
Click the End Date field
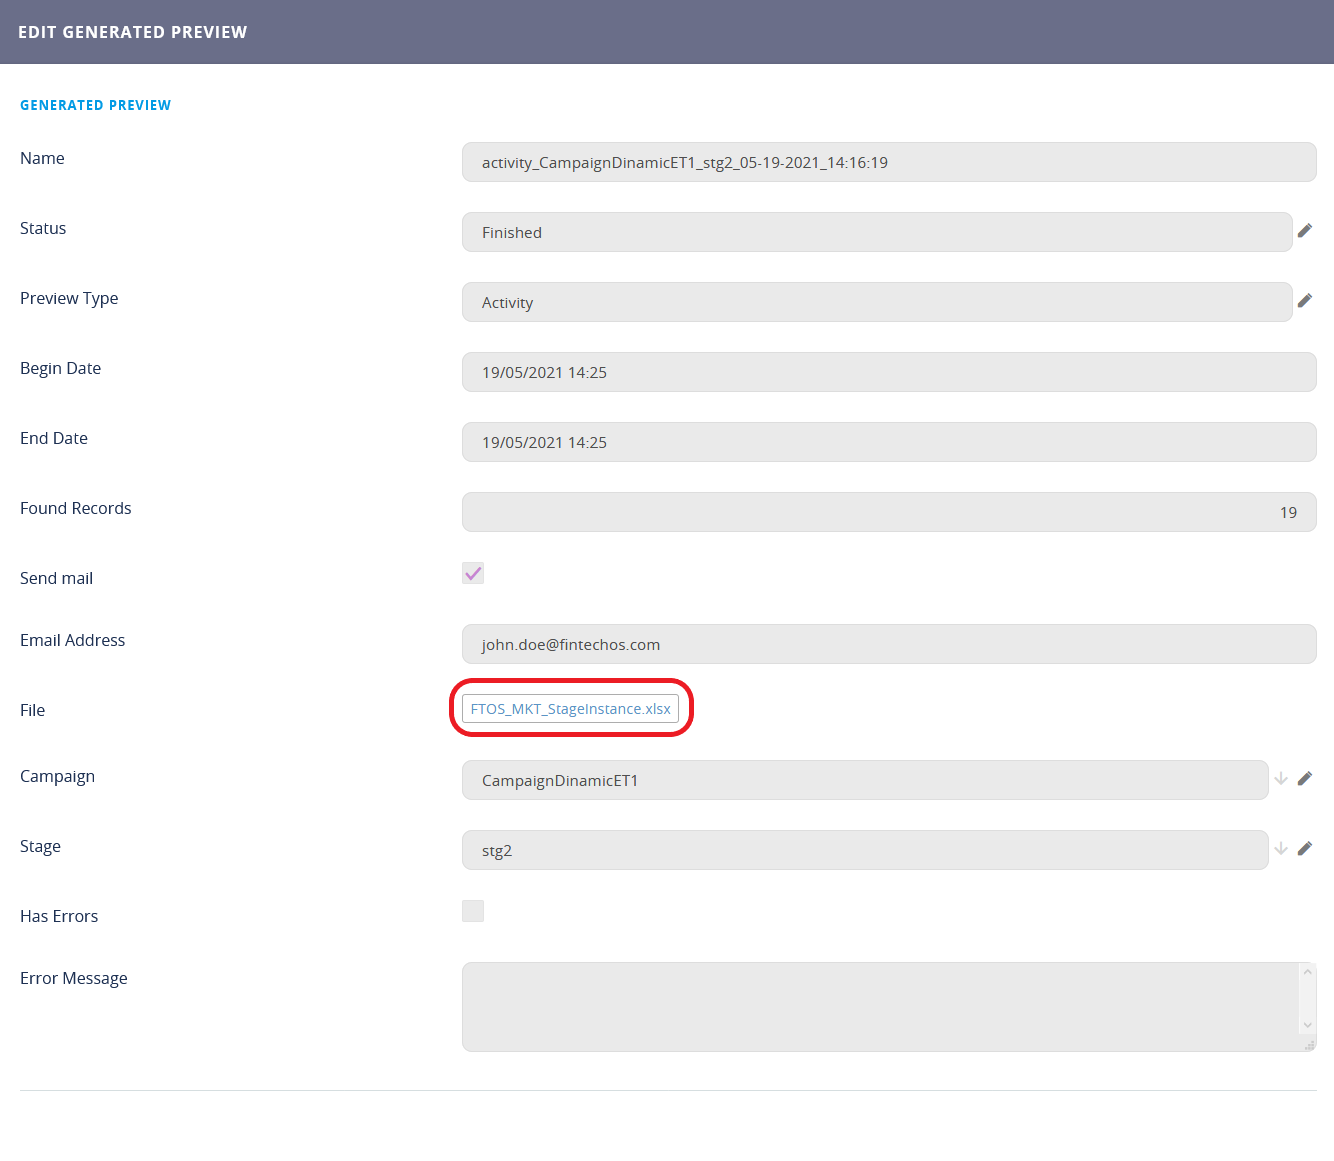tap(888, 442)
